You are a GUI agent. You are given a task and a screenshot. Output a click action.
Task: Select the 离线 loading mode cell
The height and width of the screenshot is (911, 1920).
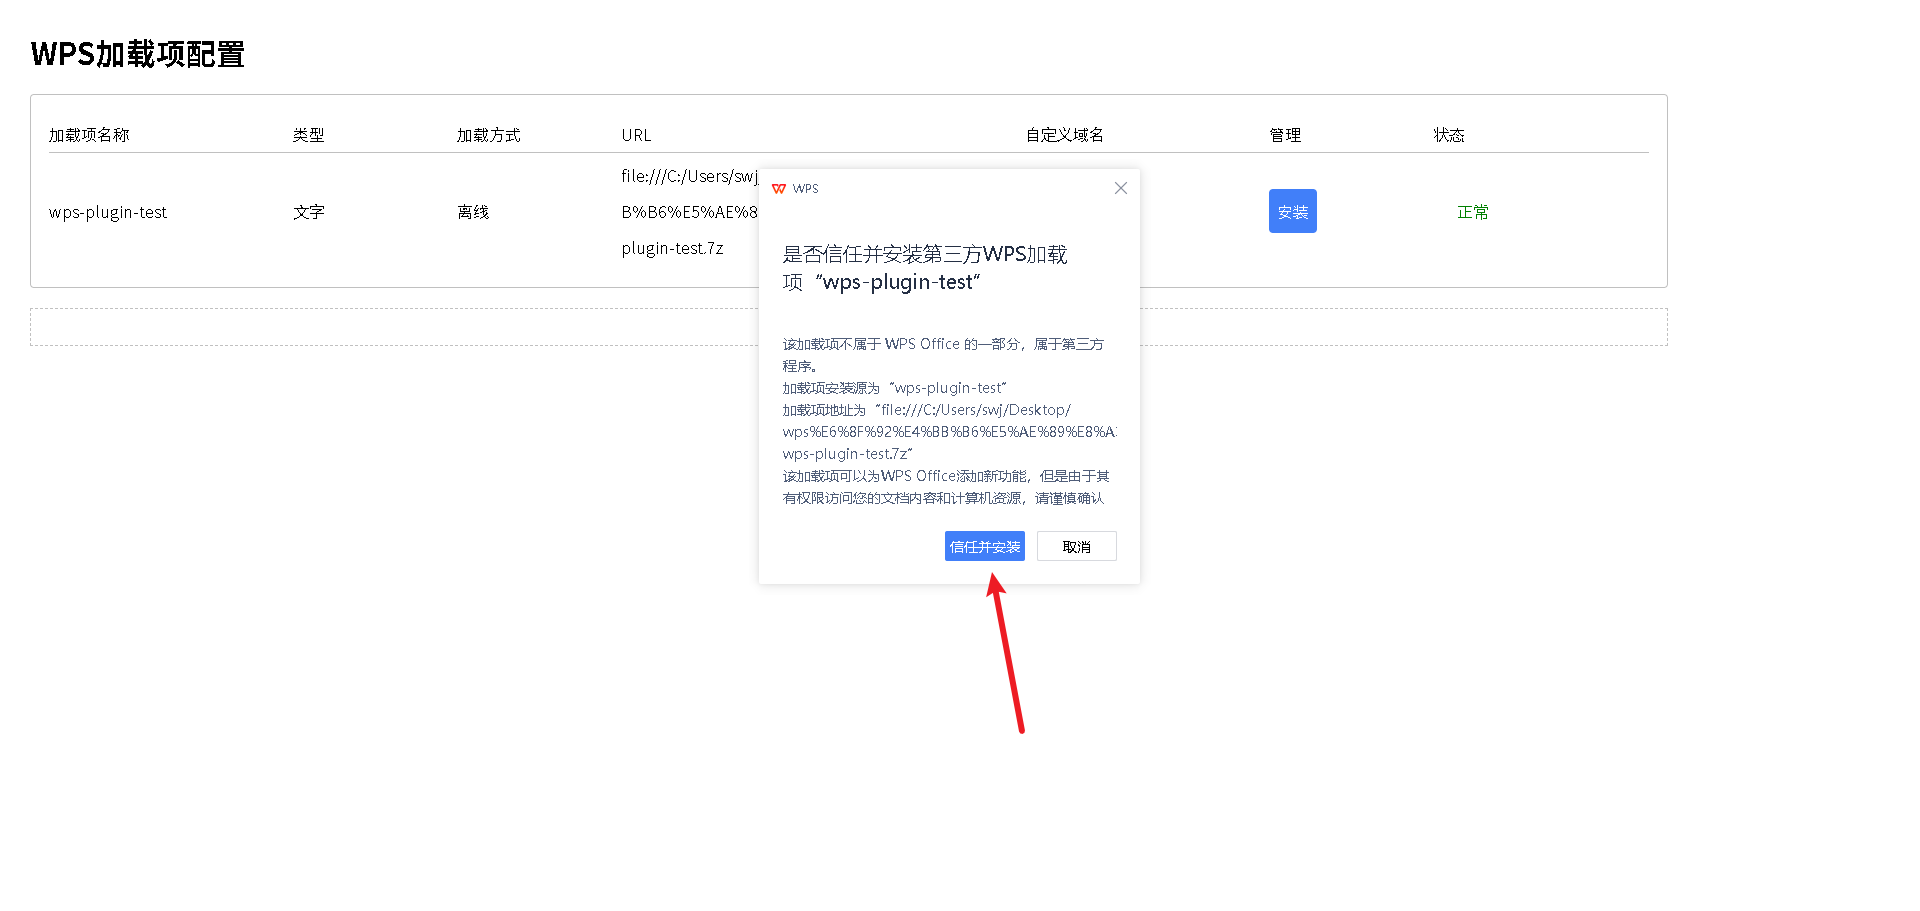point(472,211)
